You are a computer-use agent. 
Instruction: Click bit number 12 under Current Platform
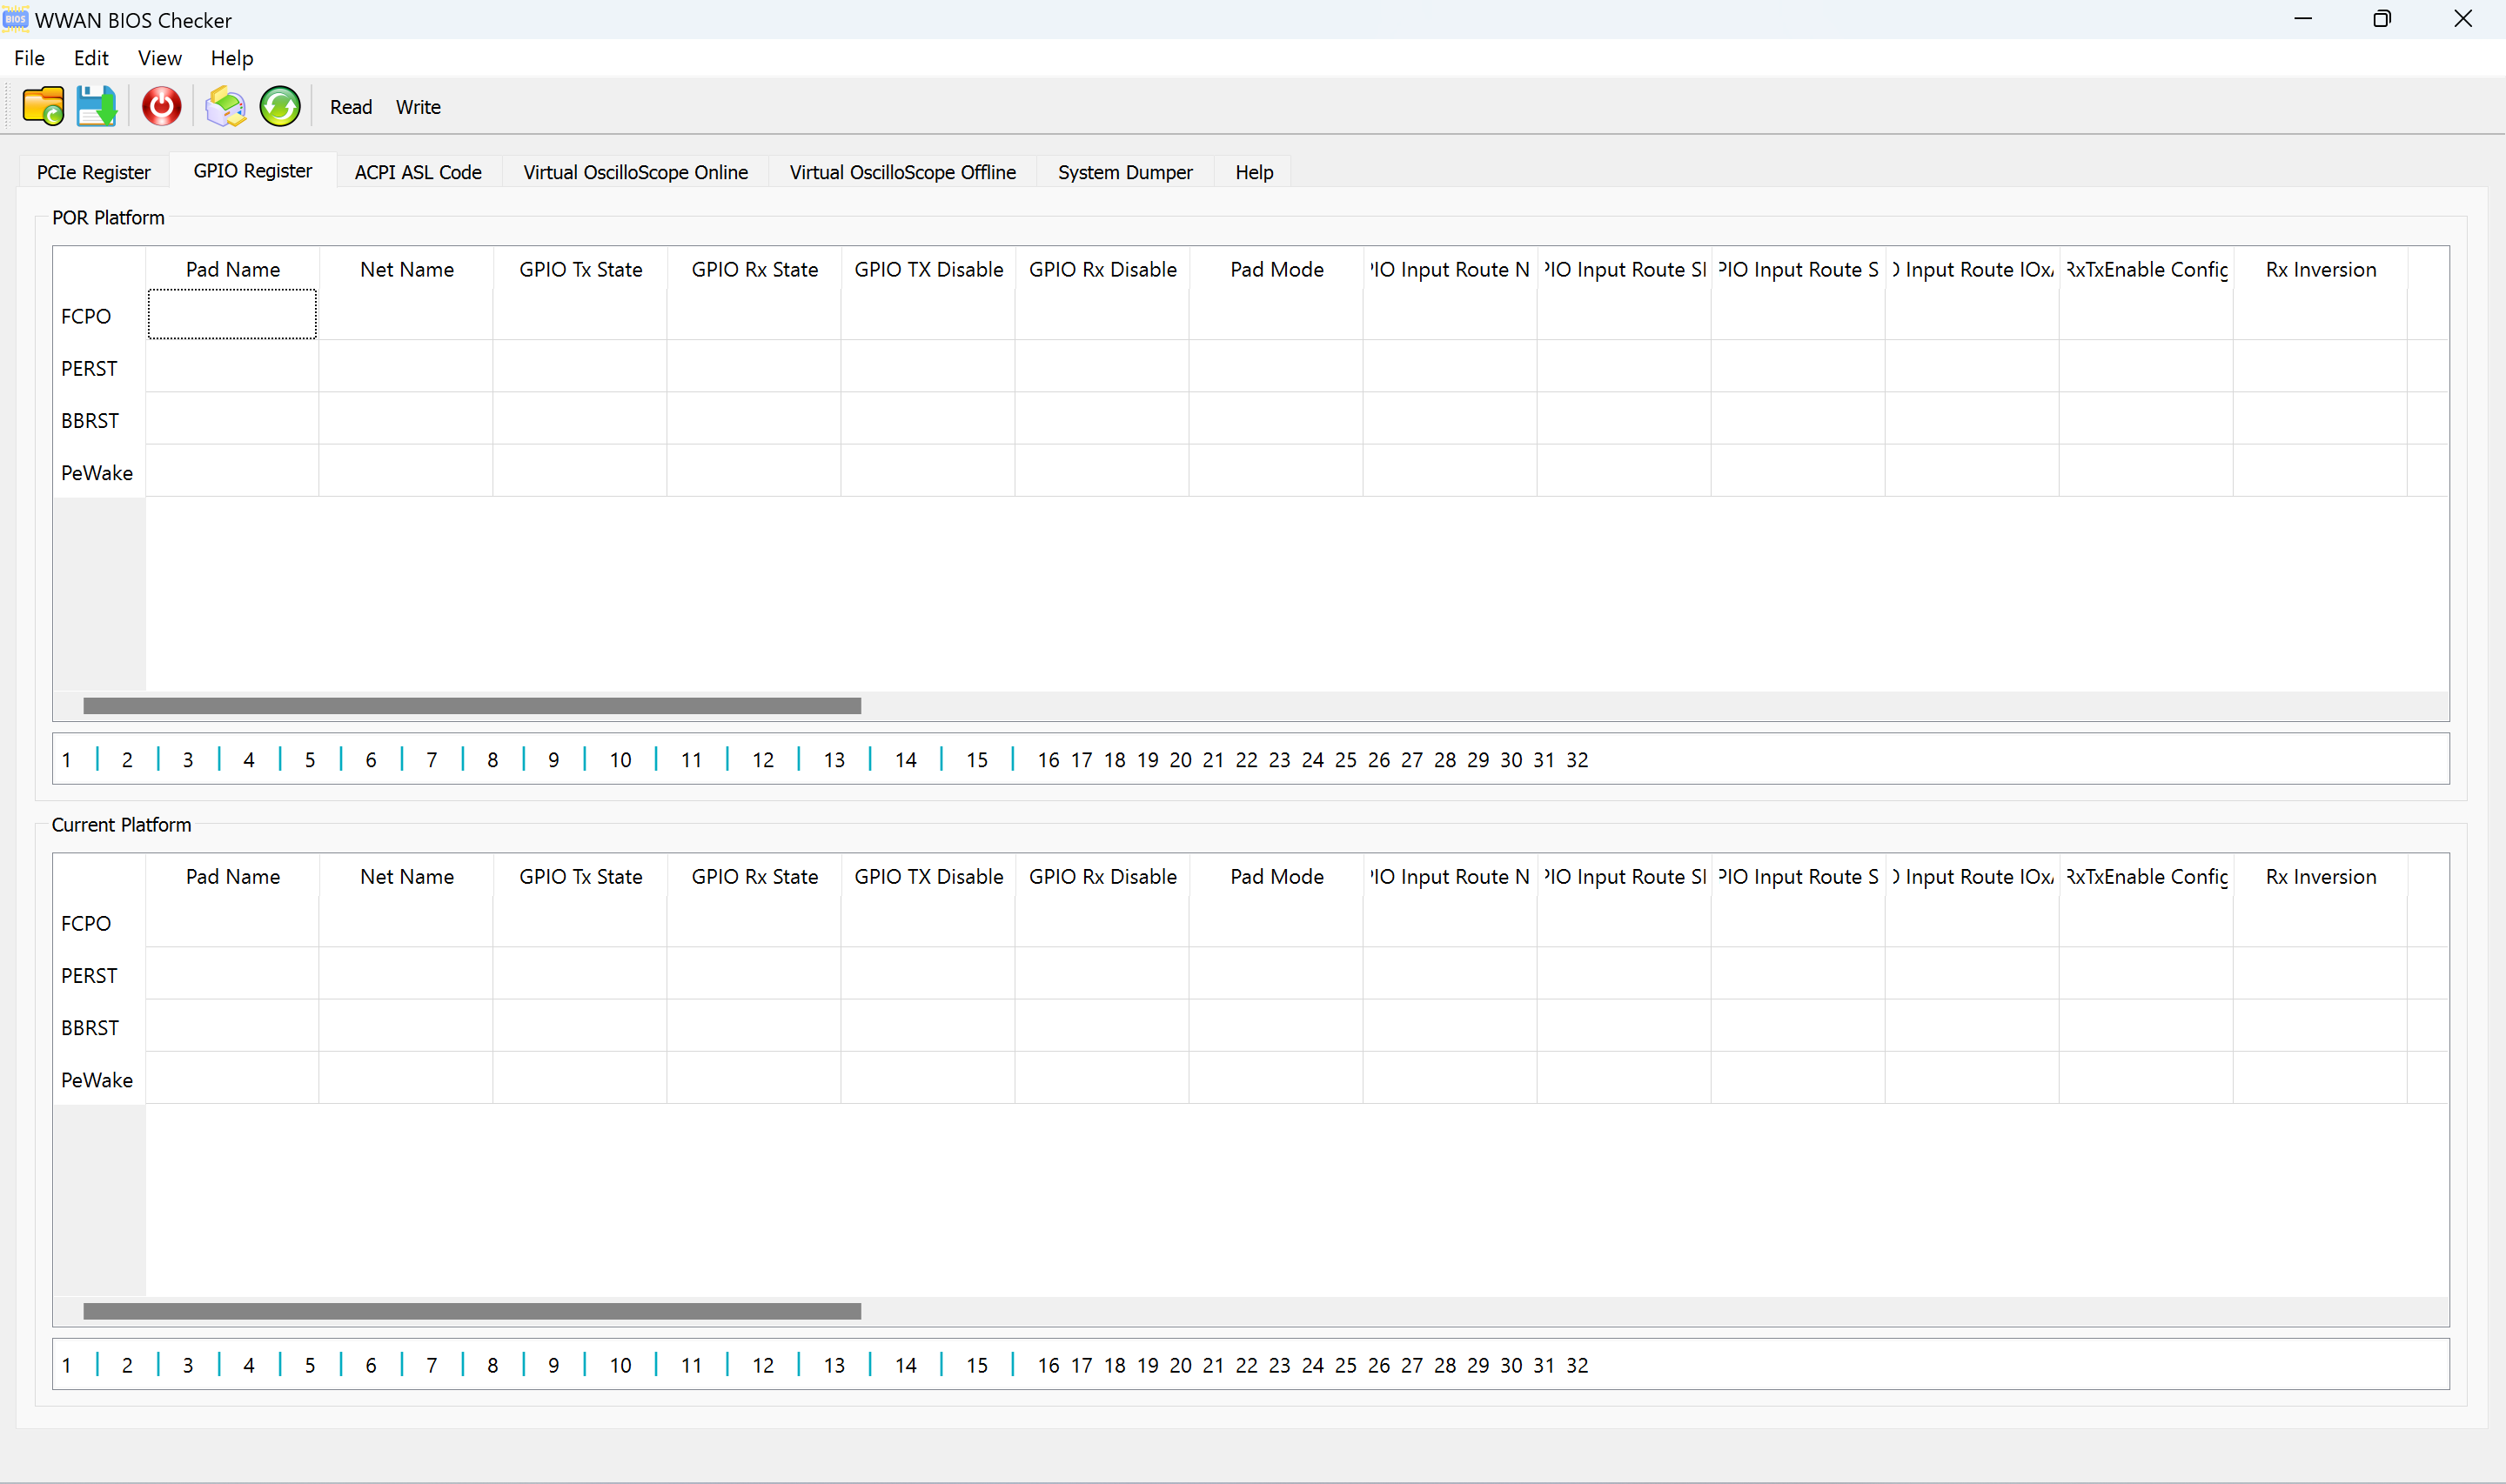click(763, 1365)
